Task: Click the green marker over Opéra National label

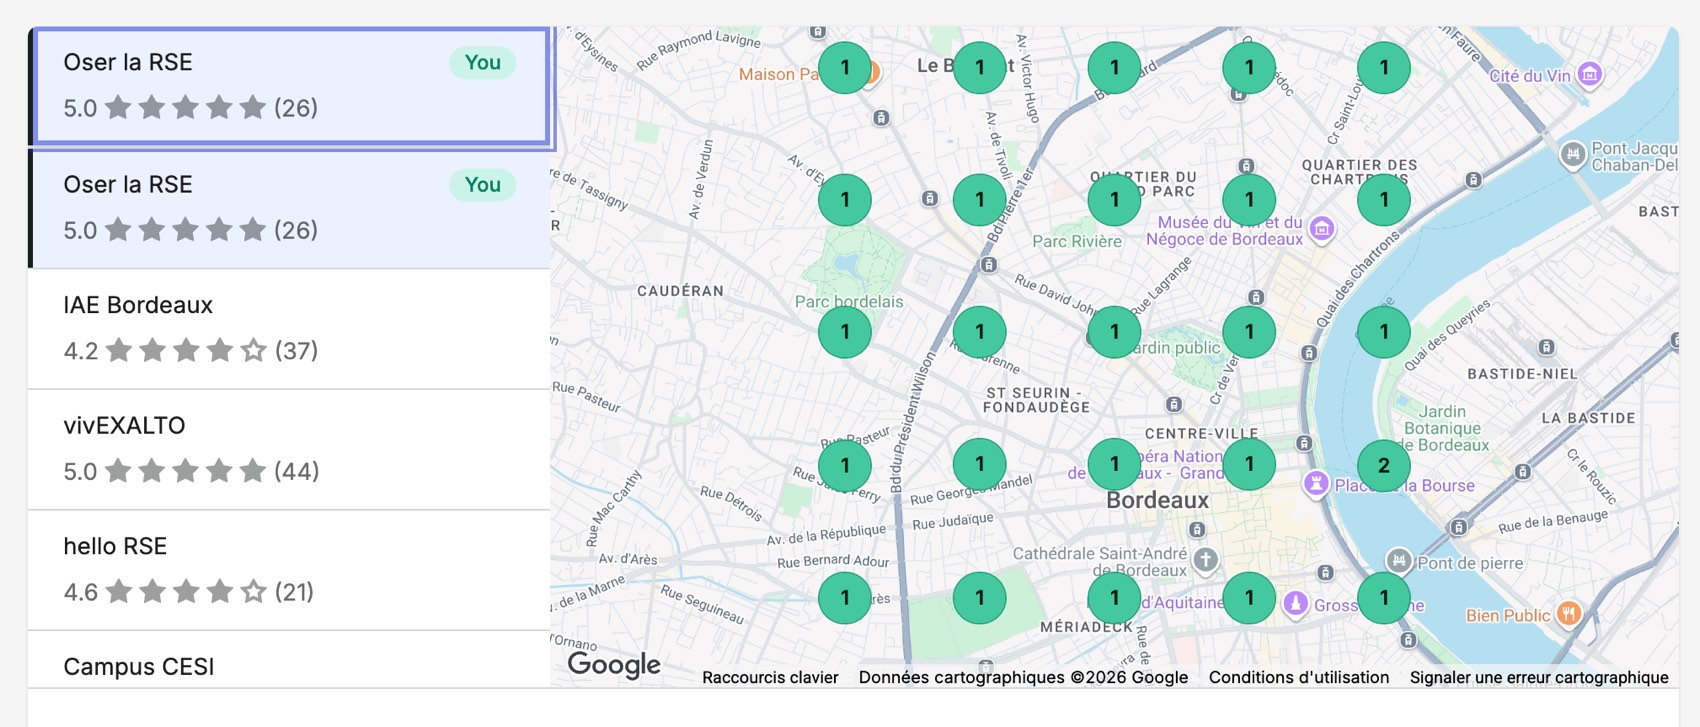Action: pos(1115,465)
